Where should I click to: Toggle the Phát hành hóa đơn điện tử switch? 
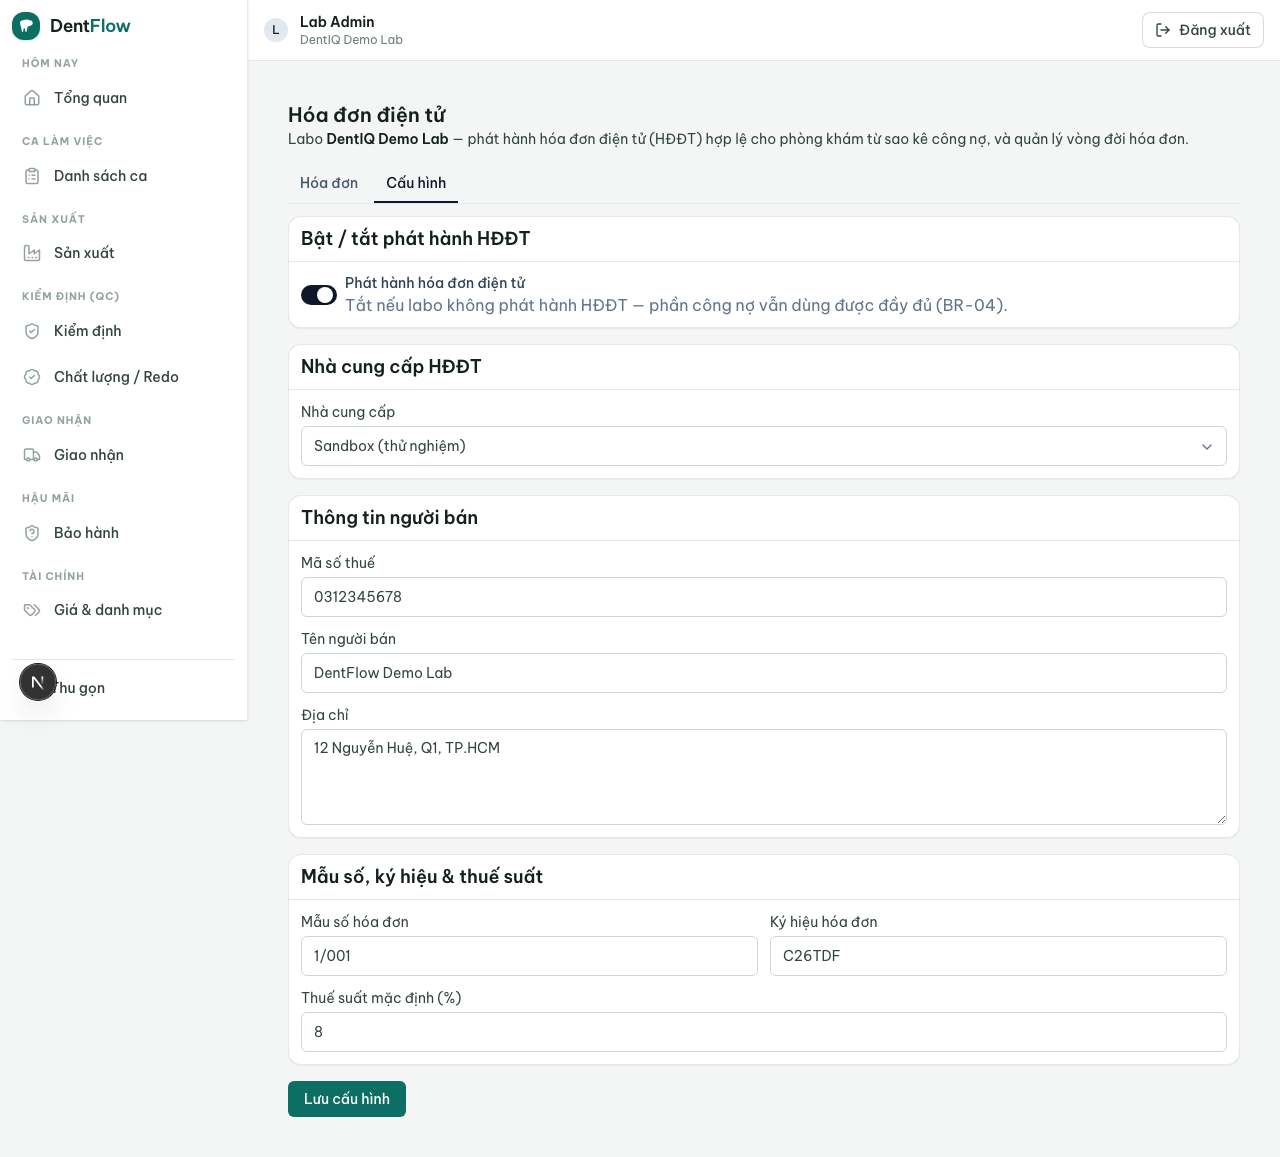(319, 295)
